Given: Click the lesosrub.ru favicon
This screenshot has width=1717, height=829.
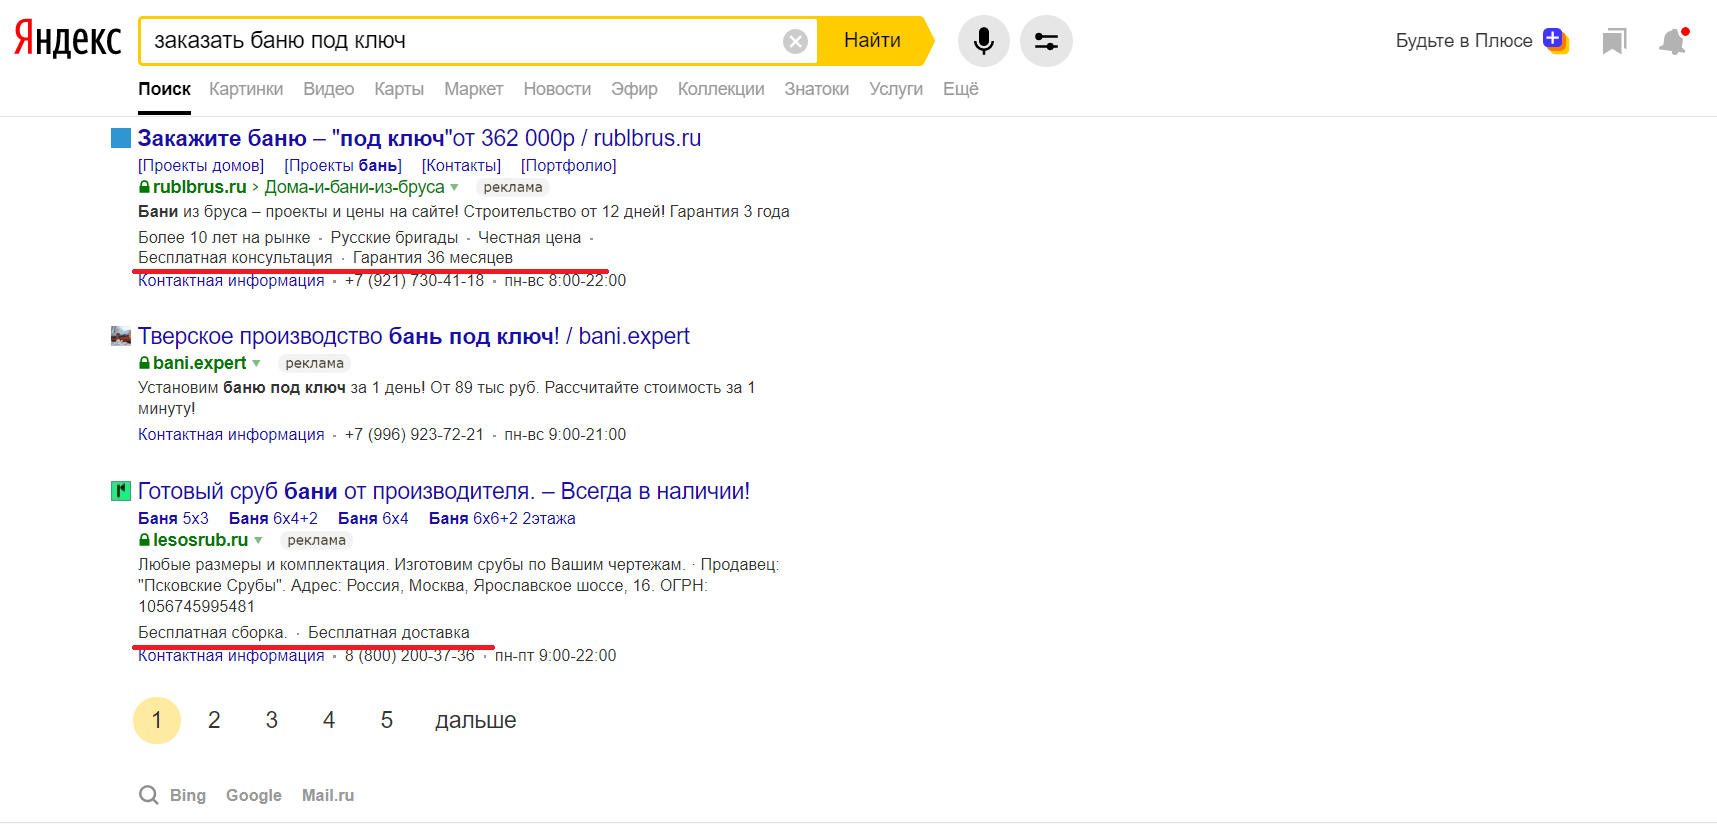Looking at the screenshot, I should 121,491.
